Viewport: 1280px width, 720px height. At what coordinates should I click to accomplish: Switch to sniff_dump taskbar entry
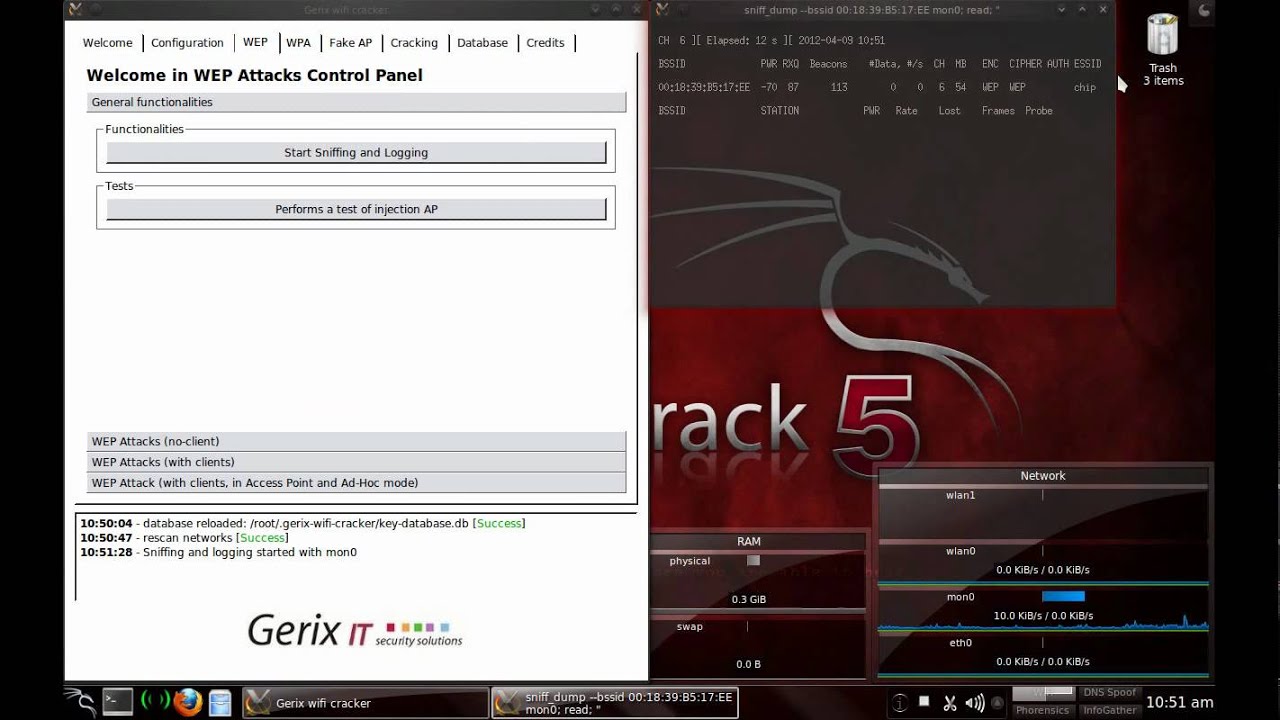point(615,703)
